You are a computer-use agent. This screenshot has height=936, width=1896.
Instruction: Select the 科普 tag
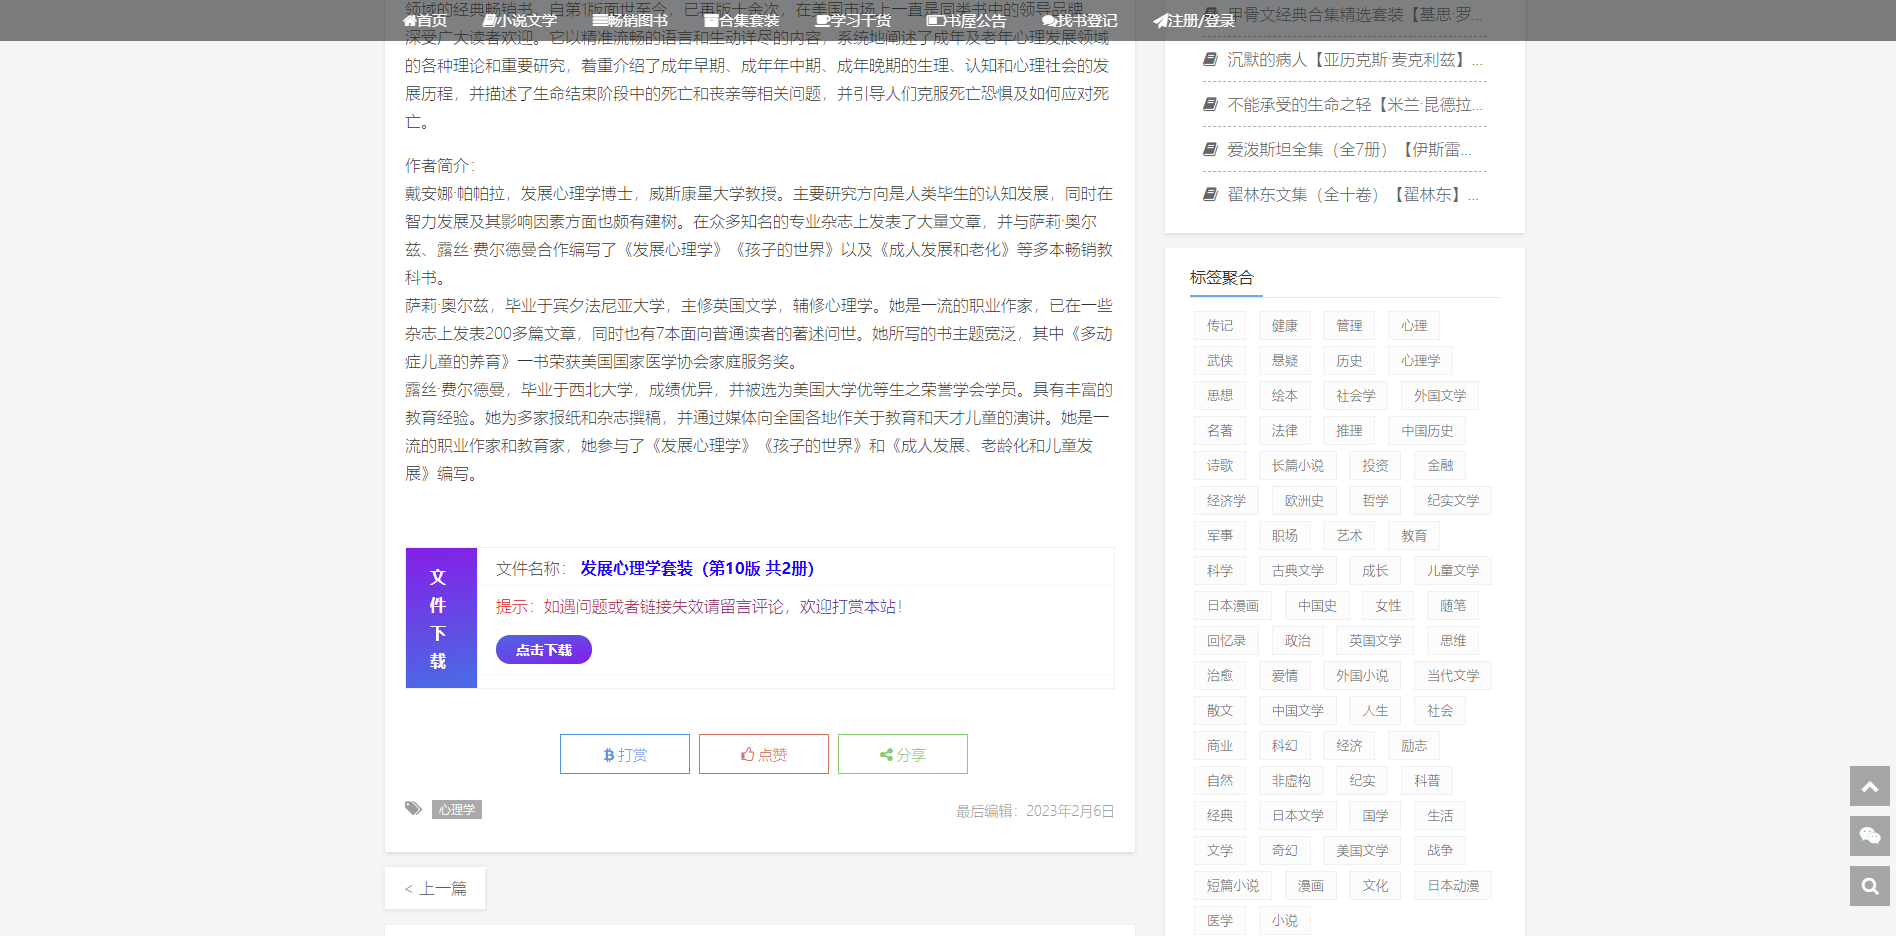pos(1427,781)
